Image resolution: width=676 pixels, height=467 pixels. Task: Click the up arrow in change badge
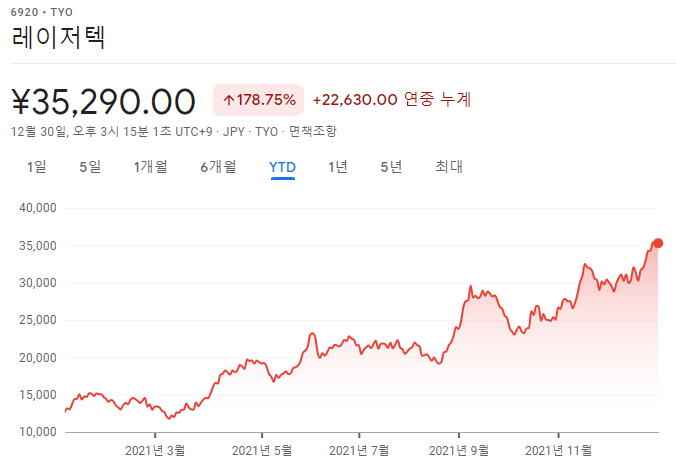(228, 100)
